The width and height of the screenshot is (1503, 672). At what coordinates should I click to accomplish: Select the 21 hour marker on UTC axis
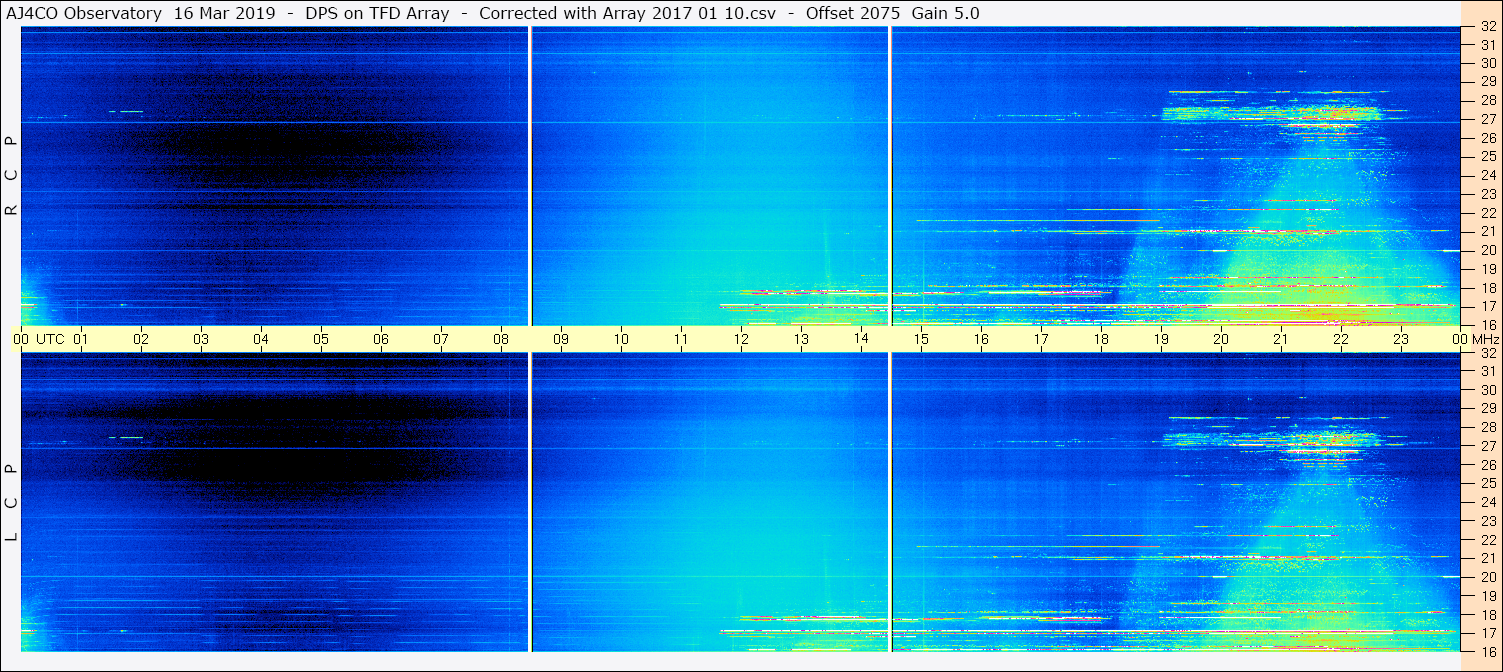1281,339
